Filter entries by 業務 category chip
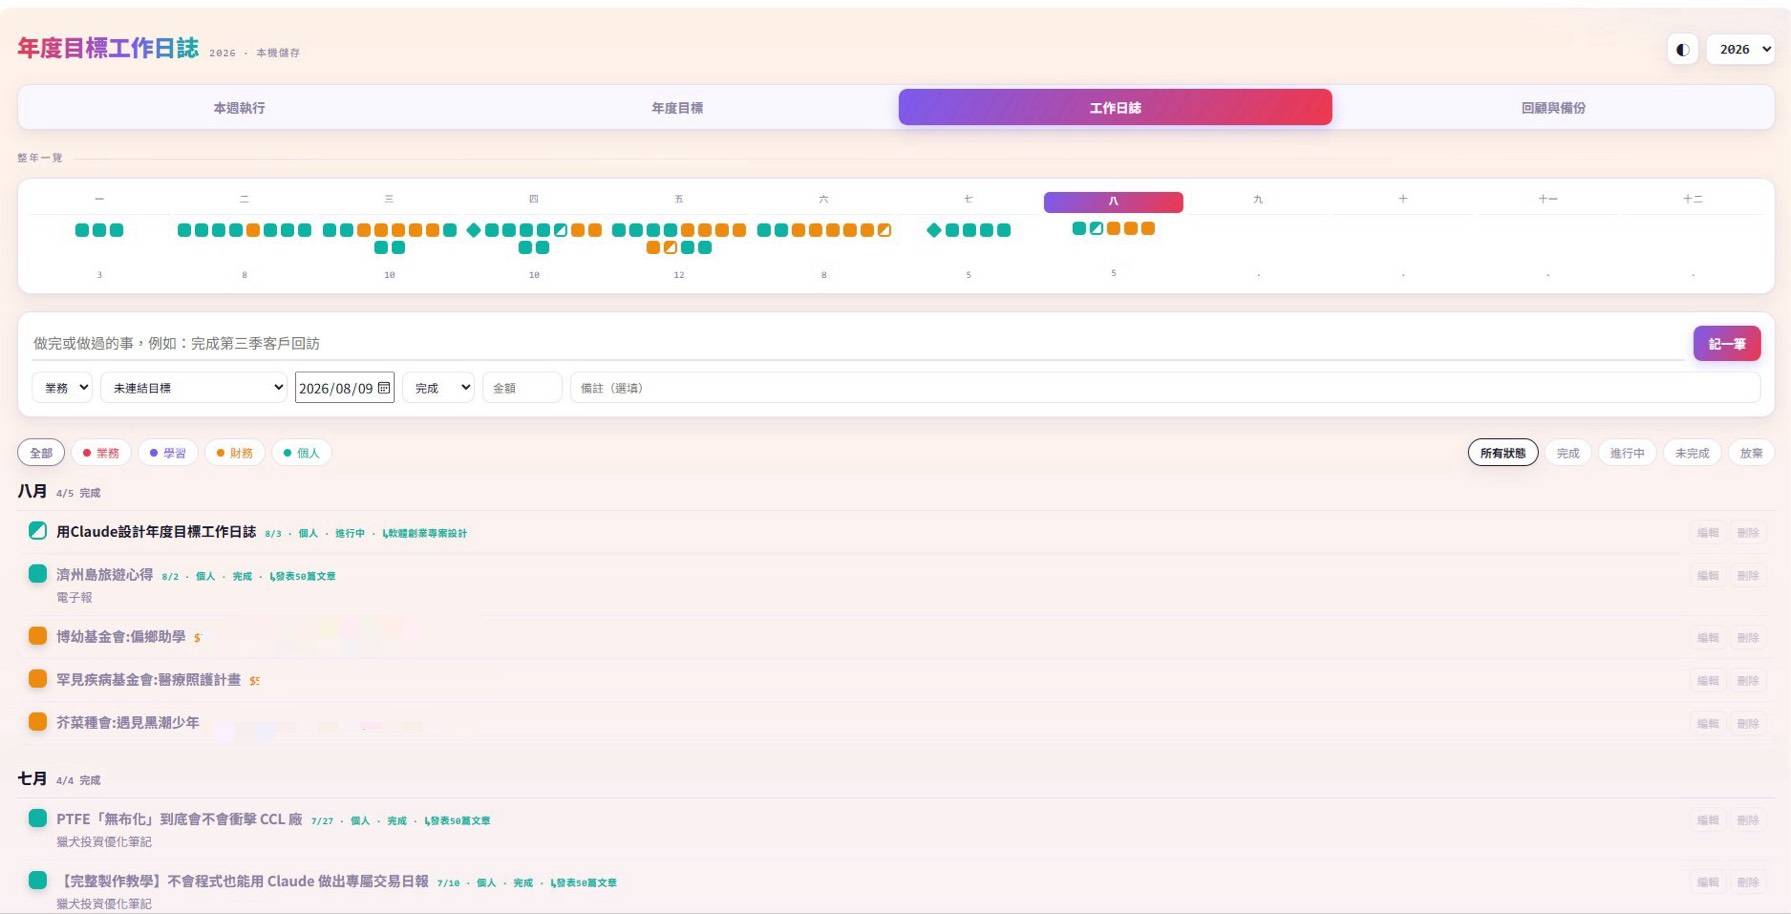 click(101, 453)
